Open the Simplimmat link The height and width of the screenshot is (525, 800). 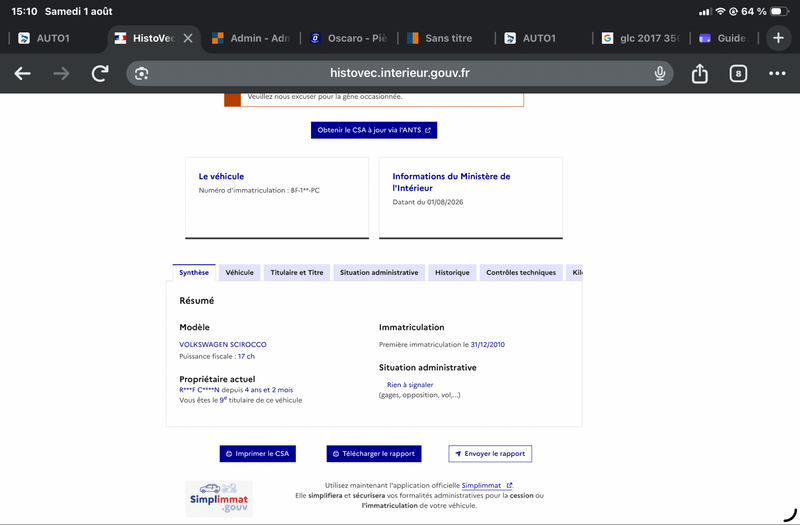tap(486, 486)
